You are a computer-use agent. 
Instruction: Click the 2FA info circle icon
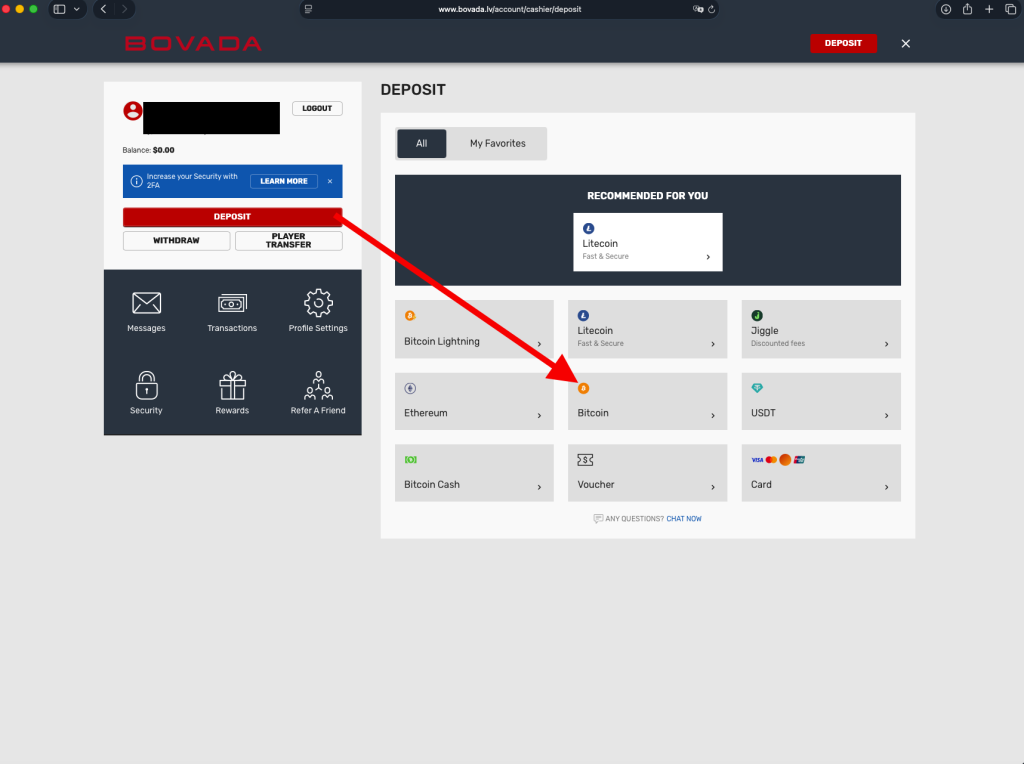click(136, 181)
